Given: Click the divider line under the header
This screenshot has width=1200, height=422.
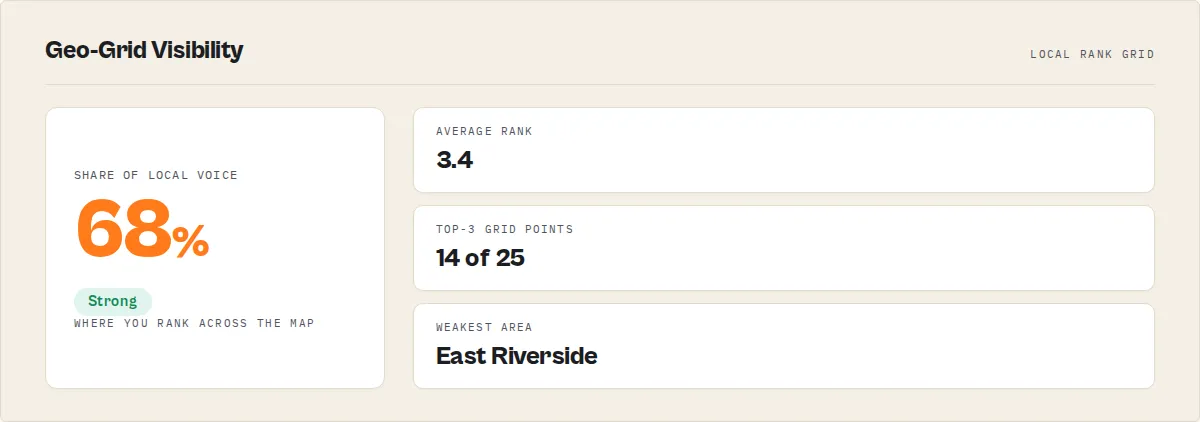Looking at the screenshot, I should [x=600, y=84].
